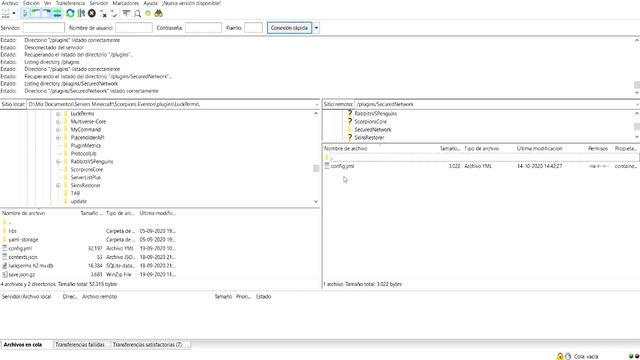Expand the MyCommand folder node
640x360 pixels.
point(58,130)
